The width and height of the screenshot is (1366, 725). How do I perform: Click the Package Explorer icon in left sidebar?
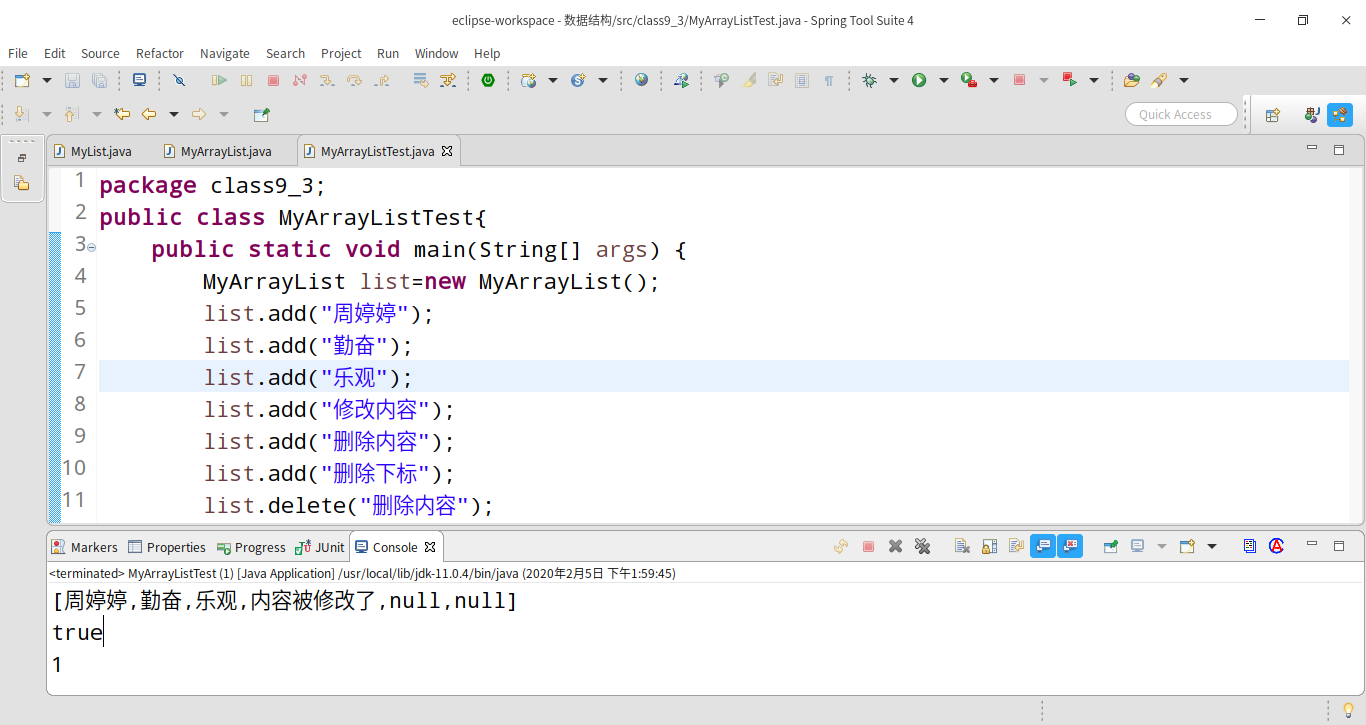22,183
